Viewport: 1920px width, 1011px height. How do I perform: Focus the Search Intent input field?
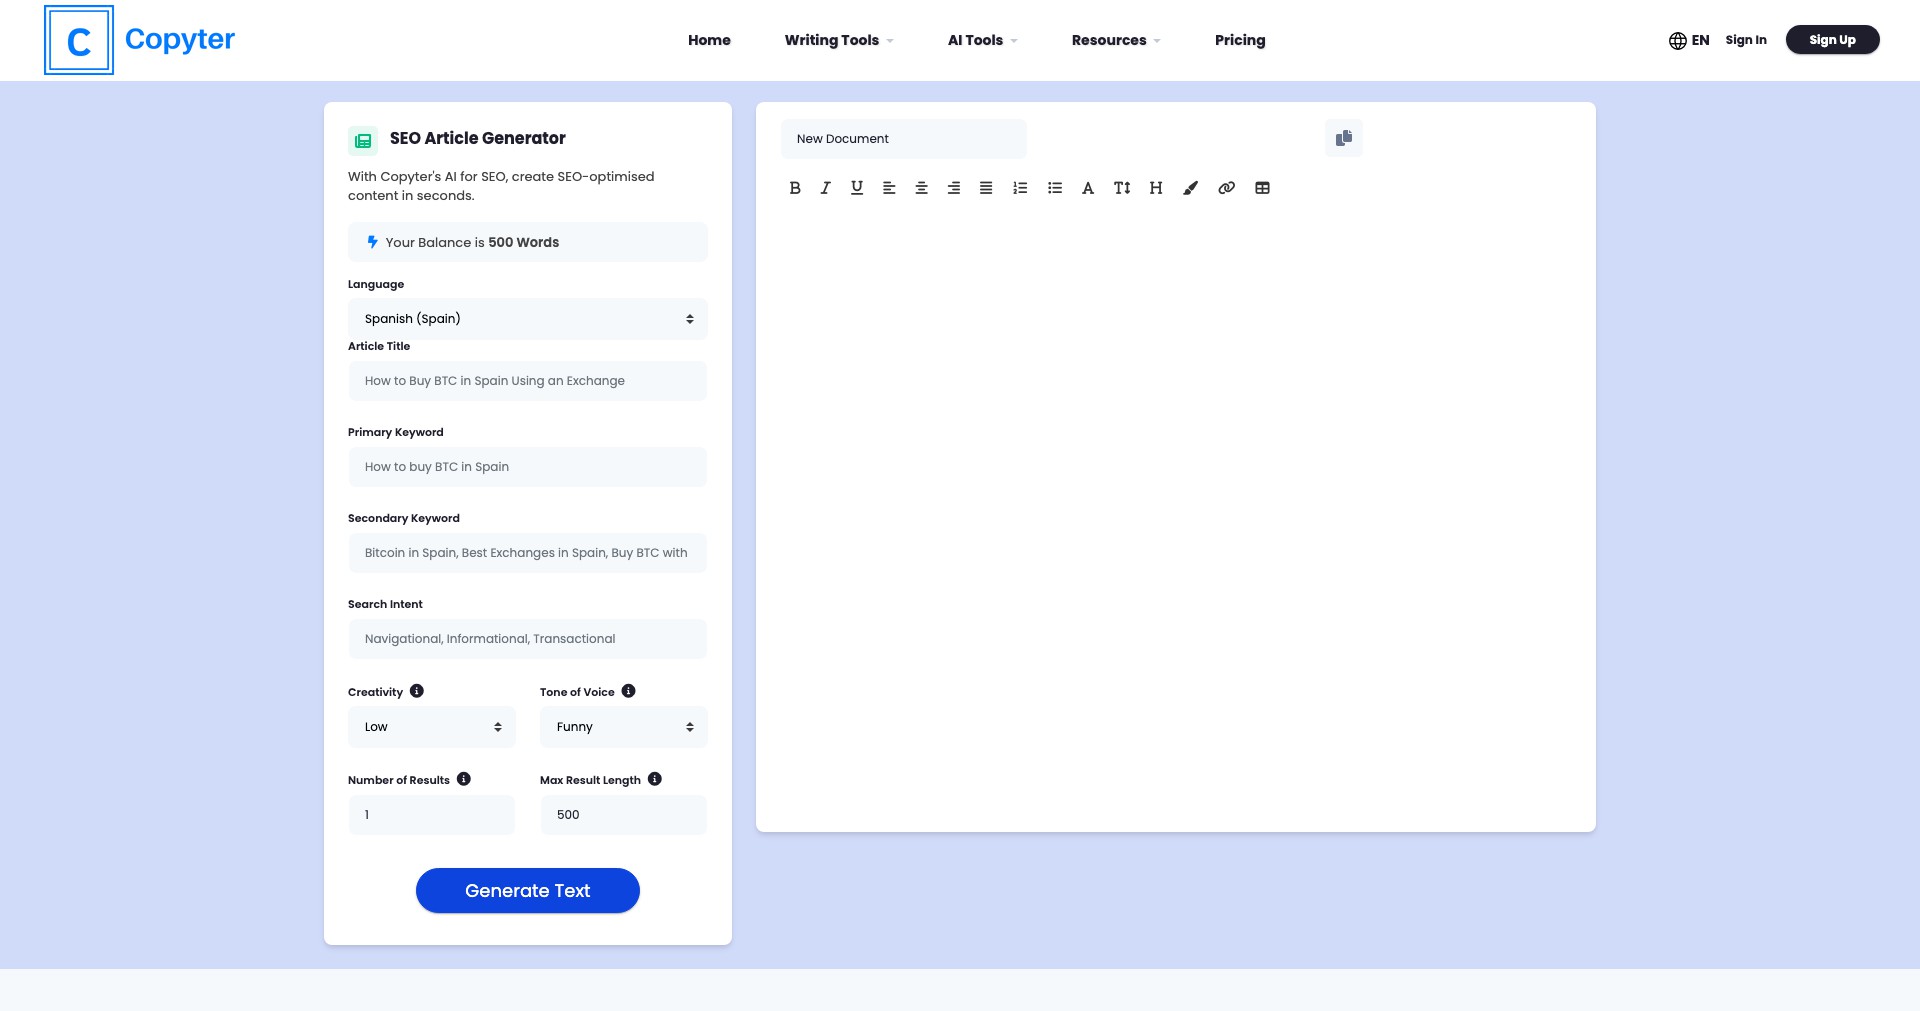pos(528,639)
